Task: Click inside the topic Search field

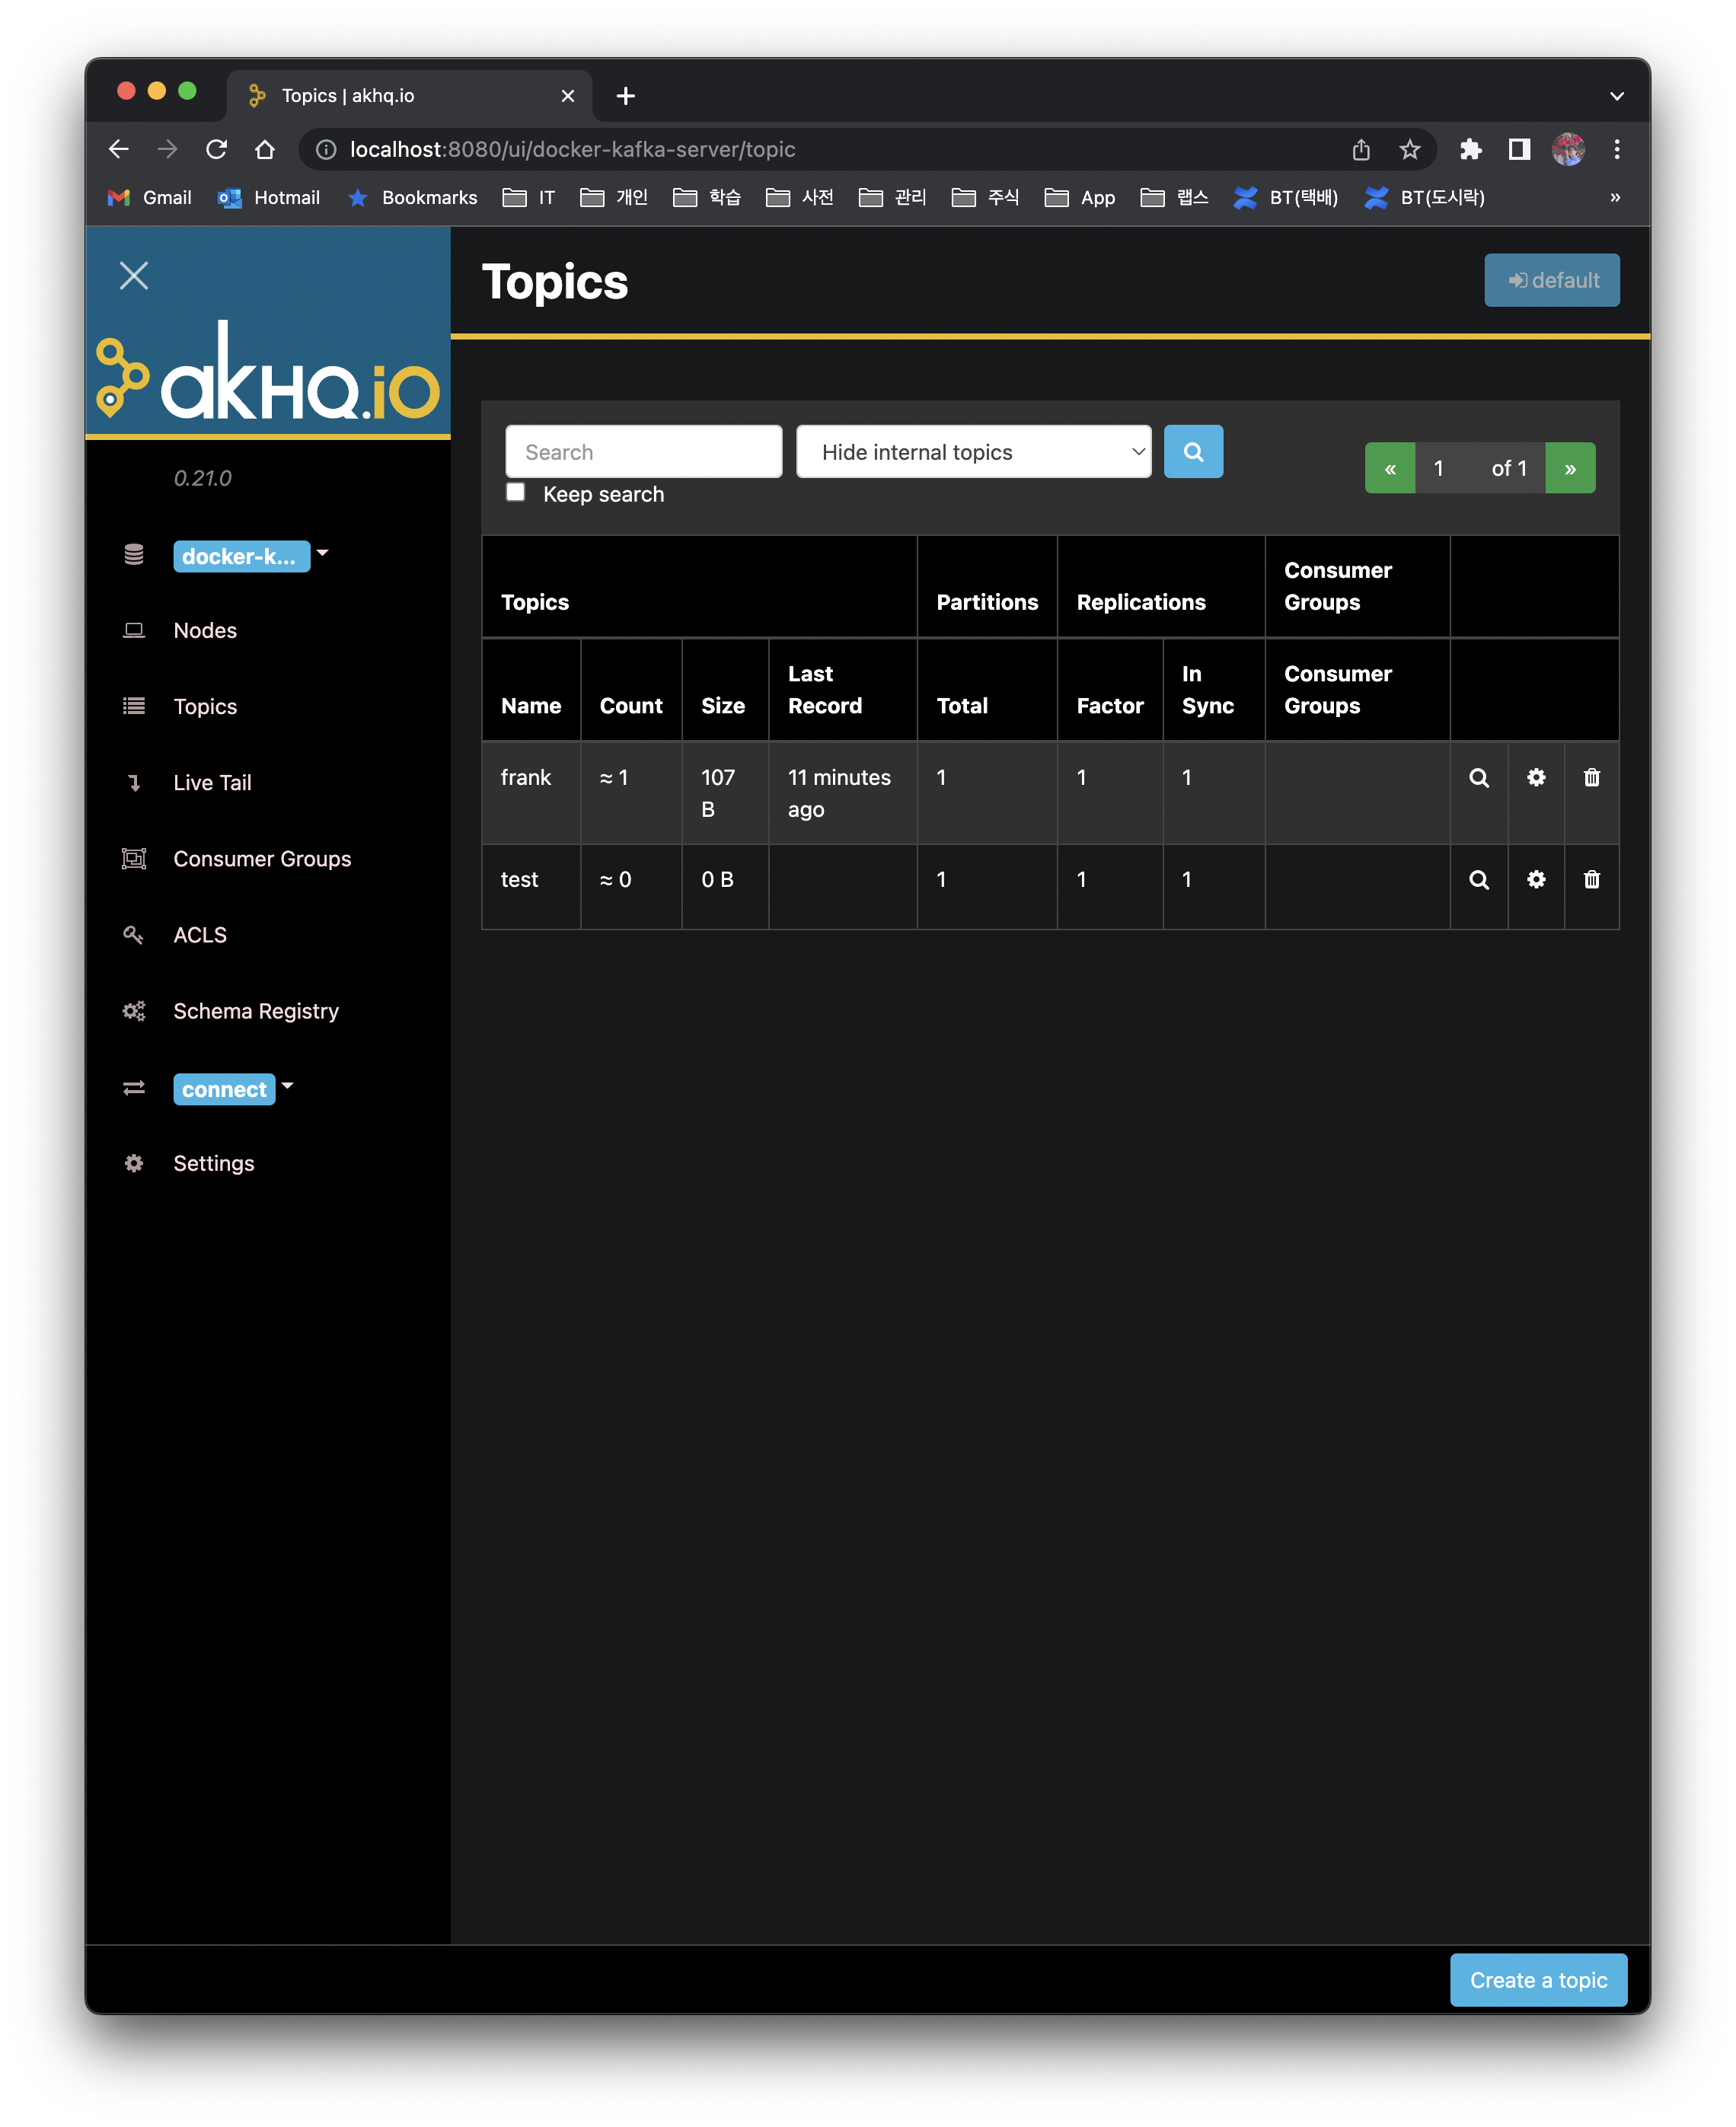Action: coord(643,451)
